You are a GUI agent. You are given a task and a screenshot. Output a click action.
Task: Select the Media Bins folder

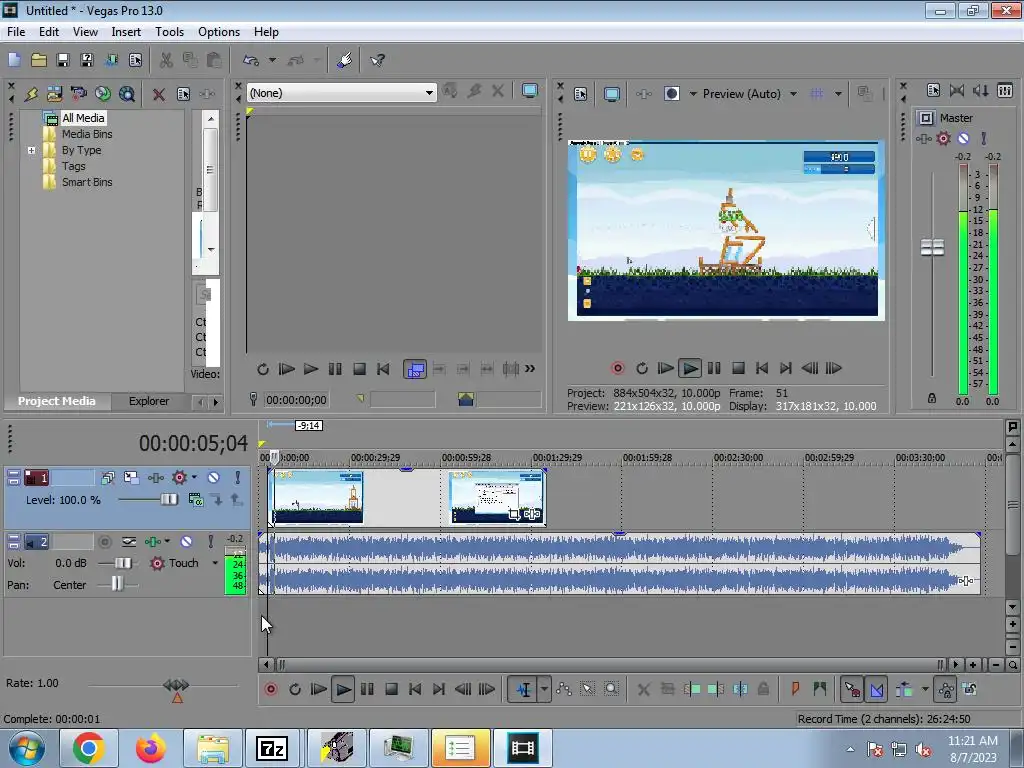tap(87, 134)
